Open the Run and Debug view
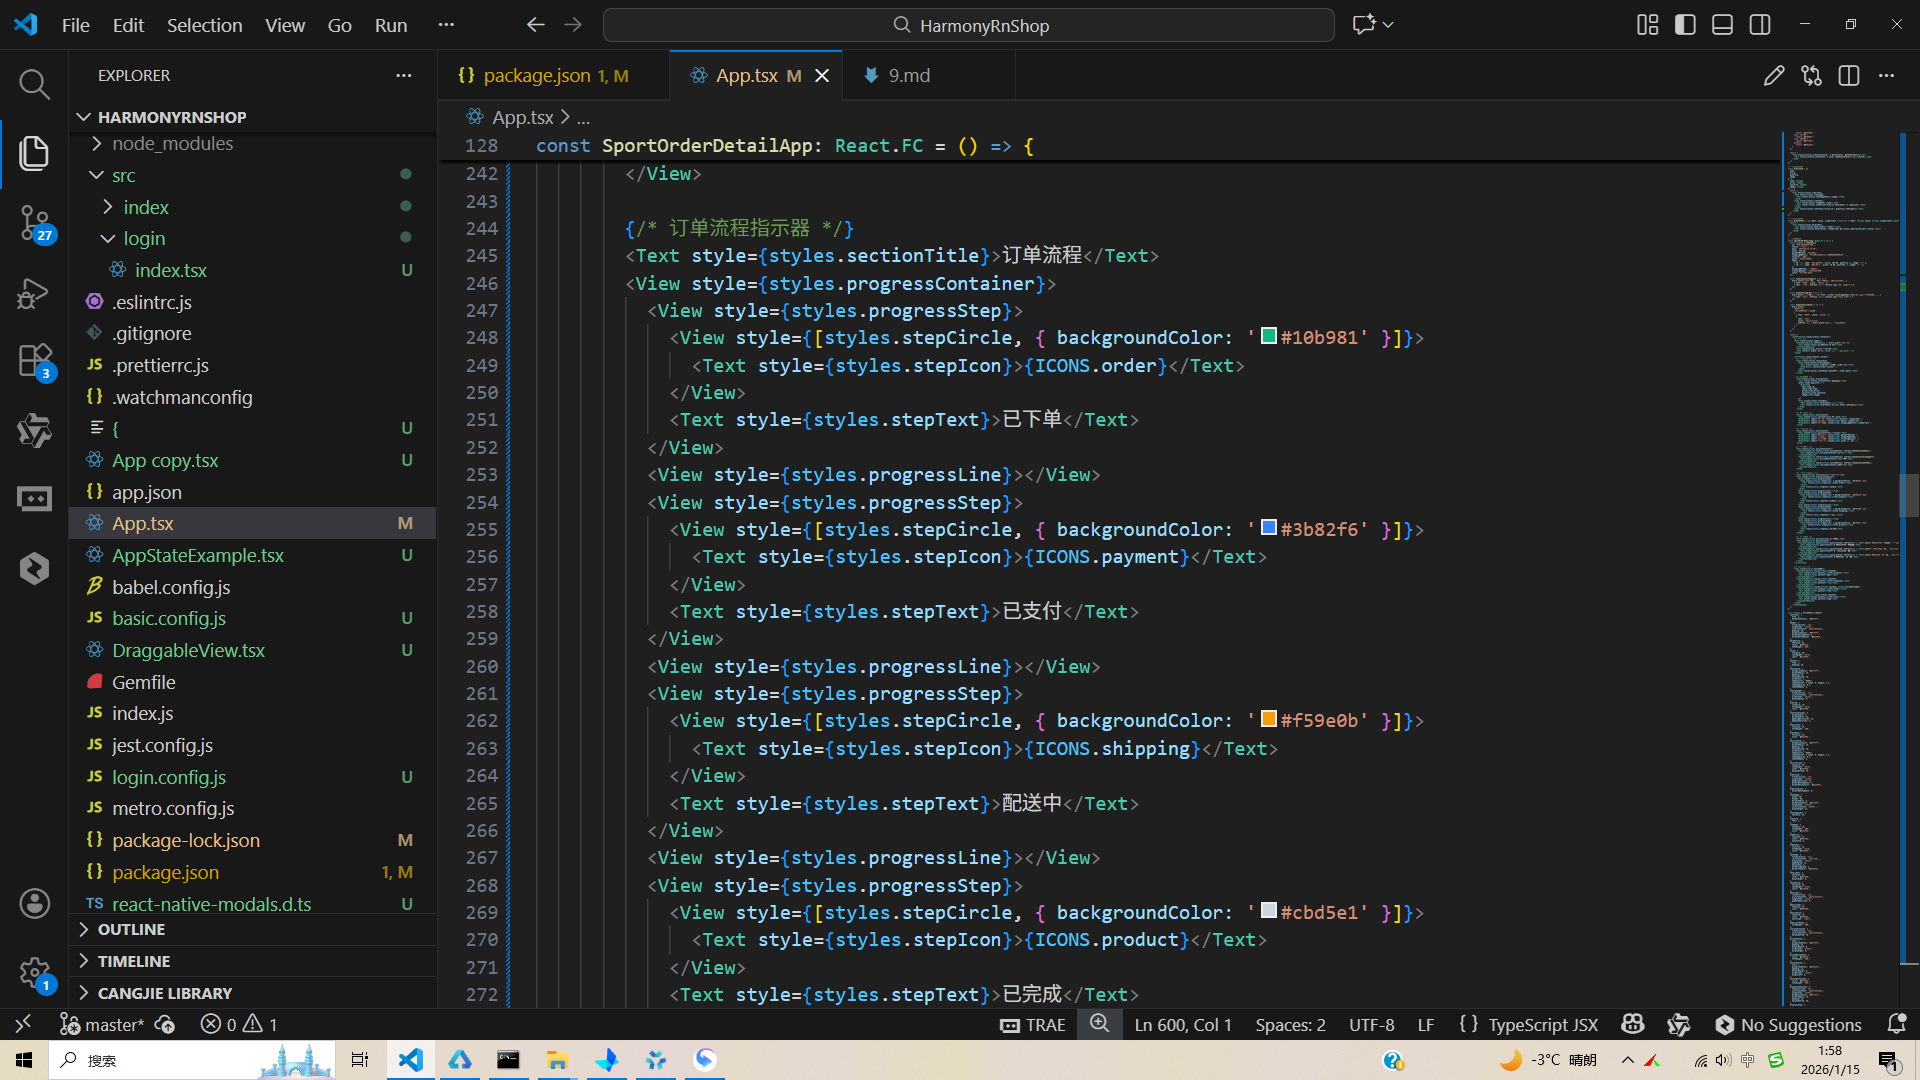This screenshot has height=1080, width=1920. (x=34, y=293)
